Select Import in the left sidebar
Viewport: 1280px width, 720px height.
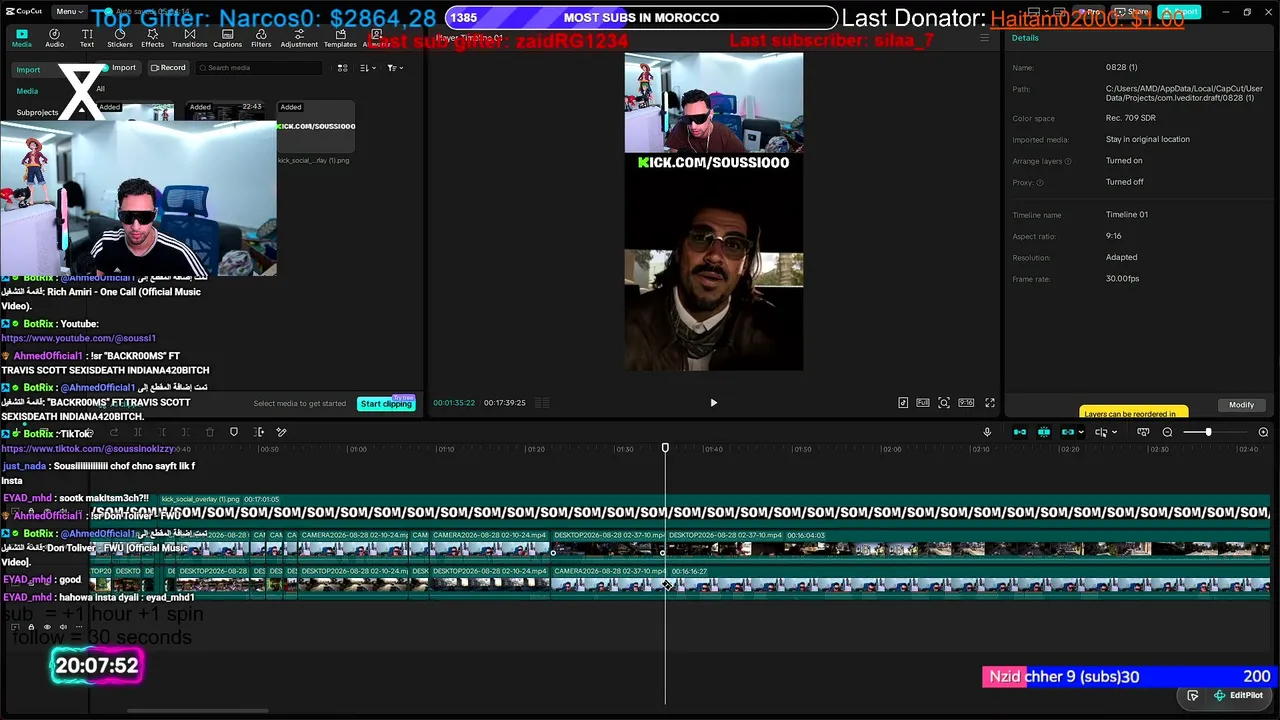tap(28, 70)
